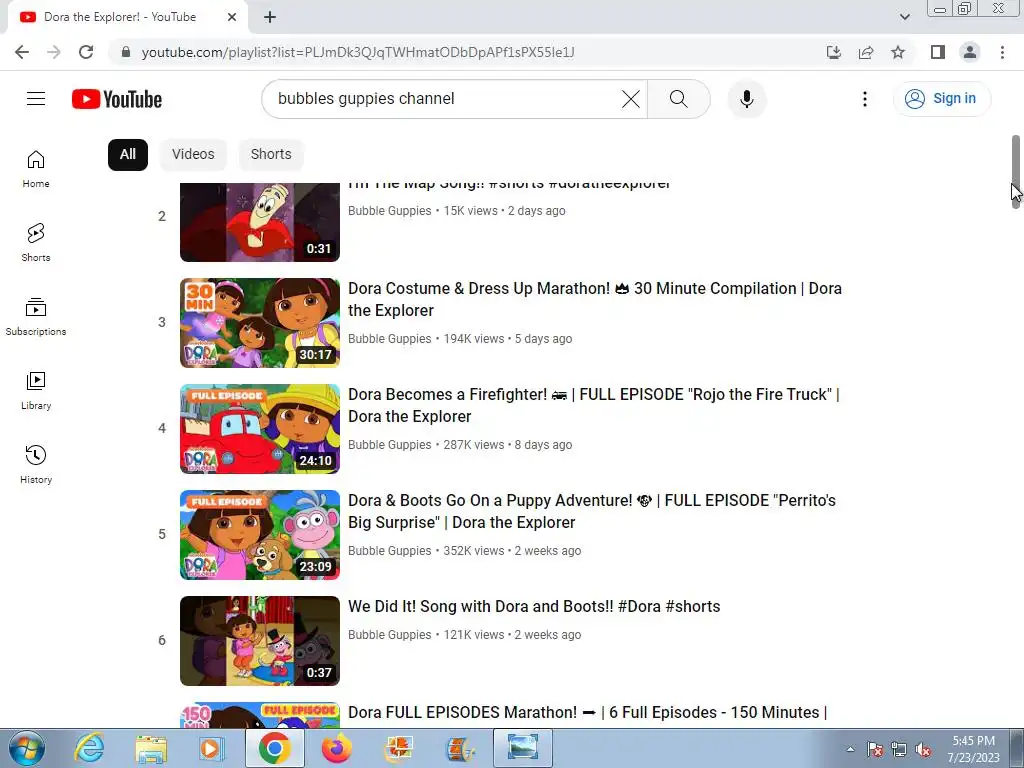Select the All filter chip

pyautogui.click(x=127, y=154)
